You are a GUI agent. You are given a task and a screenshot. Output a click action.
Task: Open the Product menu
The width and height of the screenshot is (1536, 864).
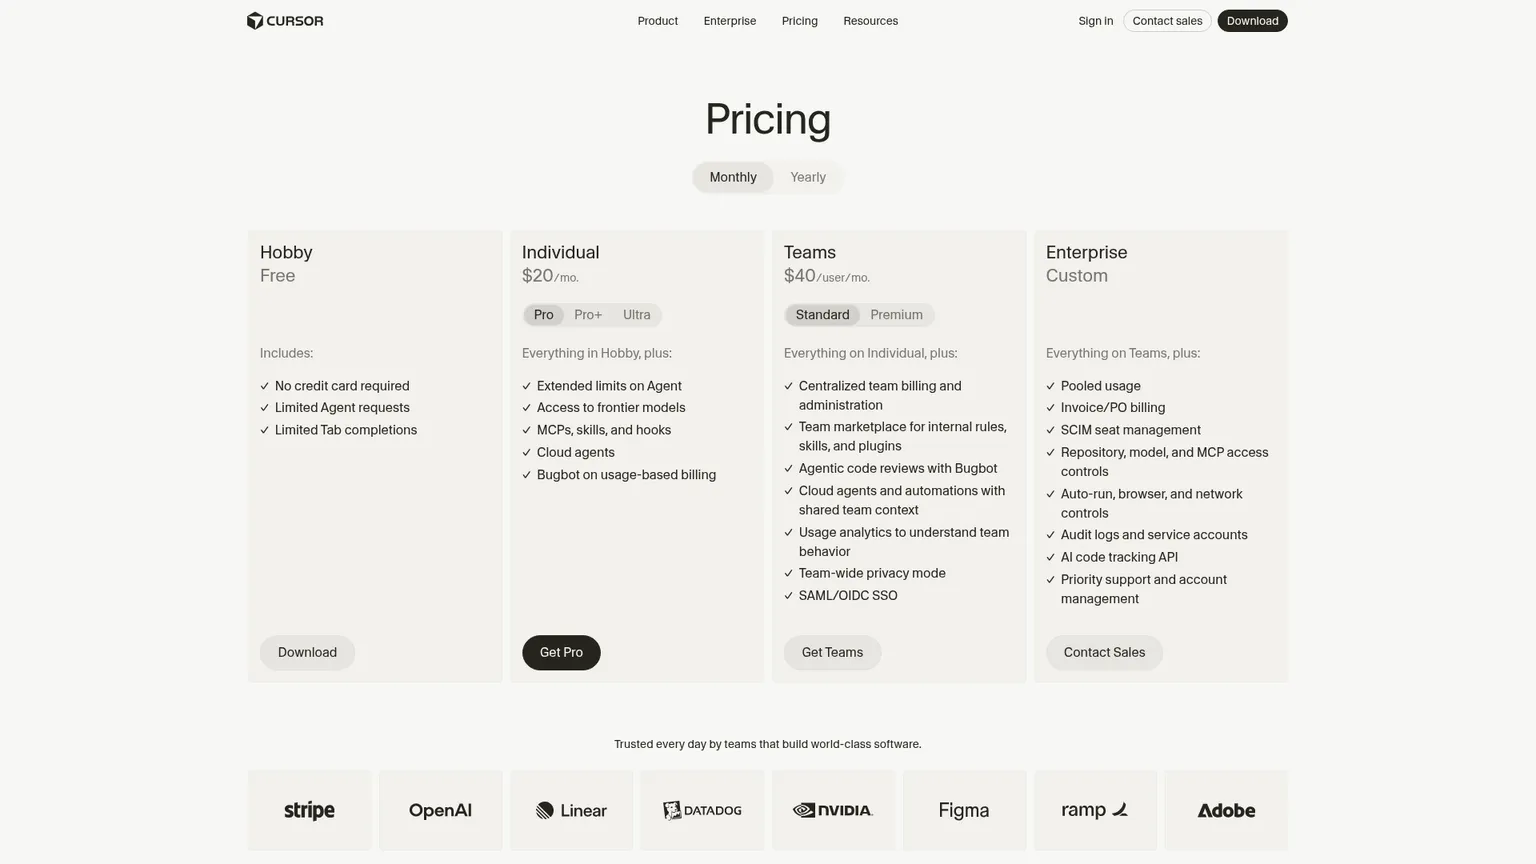pyautogui.click(x=658, y=21)
